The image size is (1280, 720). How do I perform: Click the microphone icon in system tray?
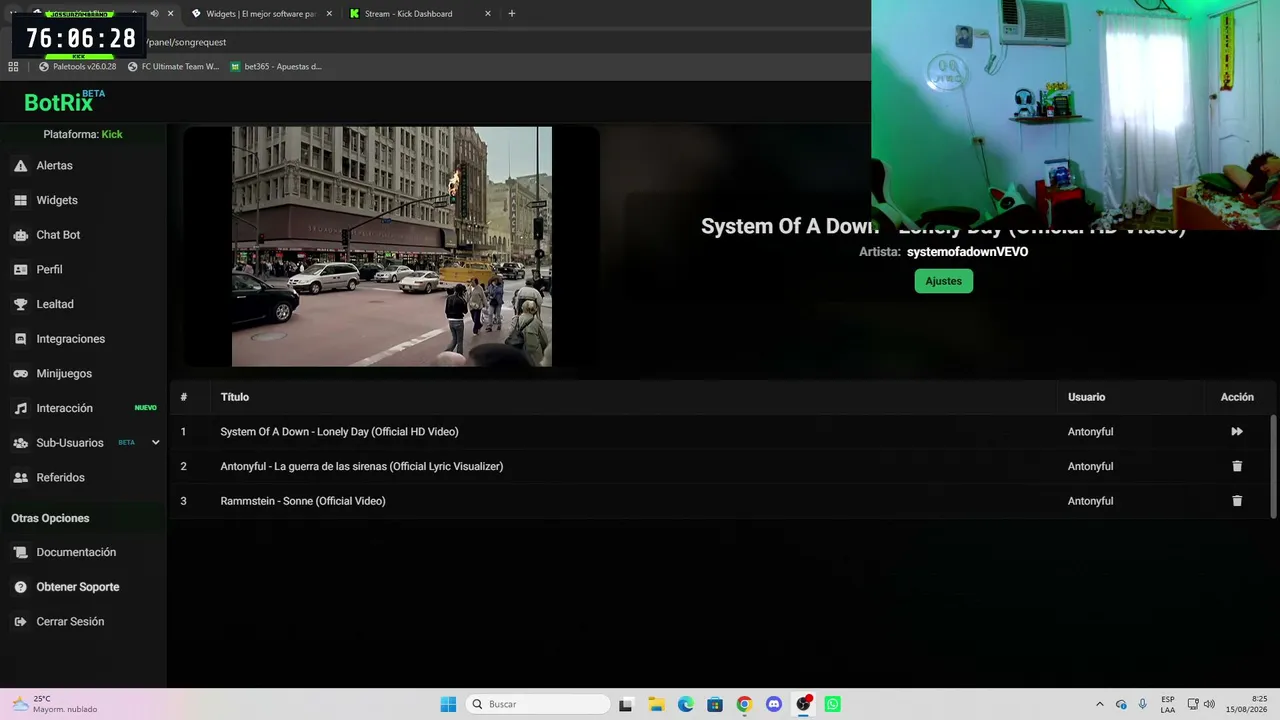point(1143,704)
